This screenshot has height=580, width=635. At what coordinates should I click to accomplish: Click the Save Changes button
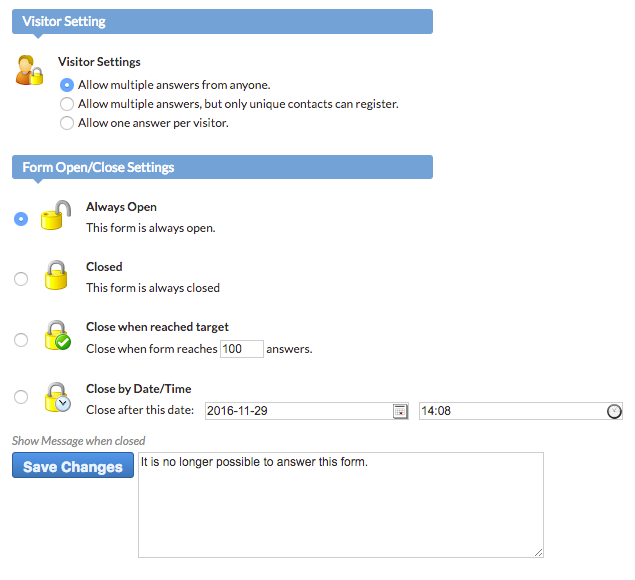tap(73, 465)
